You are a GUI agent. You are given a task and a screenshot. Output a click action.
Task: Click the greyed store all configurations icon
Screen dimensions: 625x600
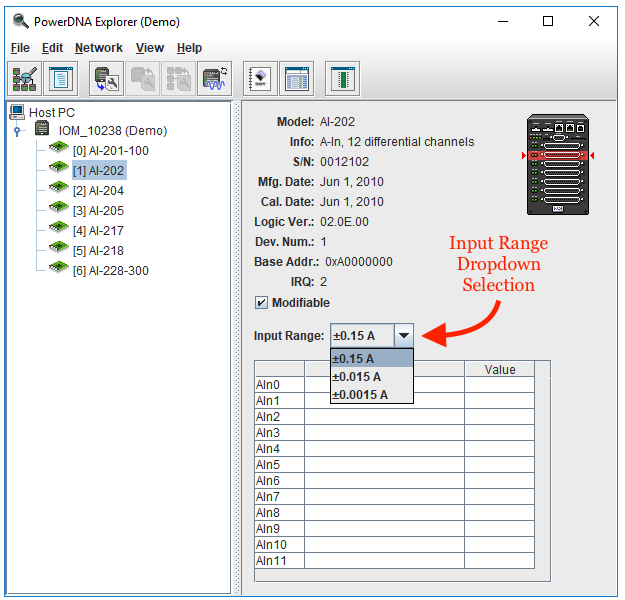coord(178,79)
